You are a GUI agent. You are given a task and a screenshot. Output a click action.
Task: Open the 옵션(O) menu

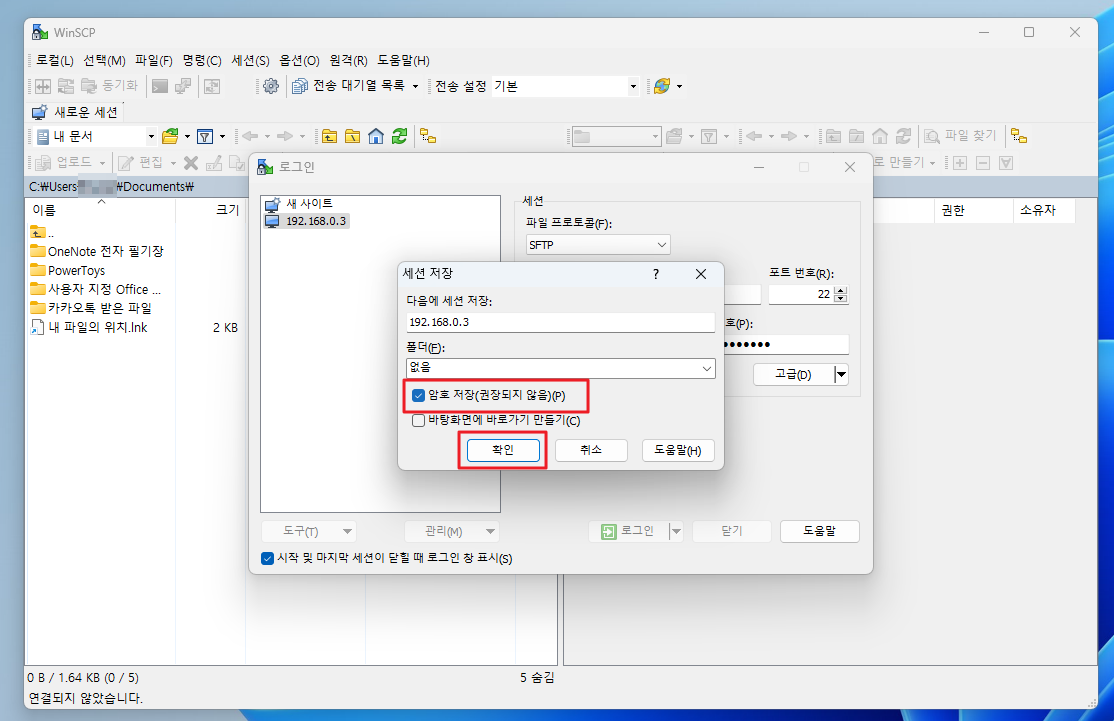click(299, 60)
